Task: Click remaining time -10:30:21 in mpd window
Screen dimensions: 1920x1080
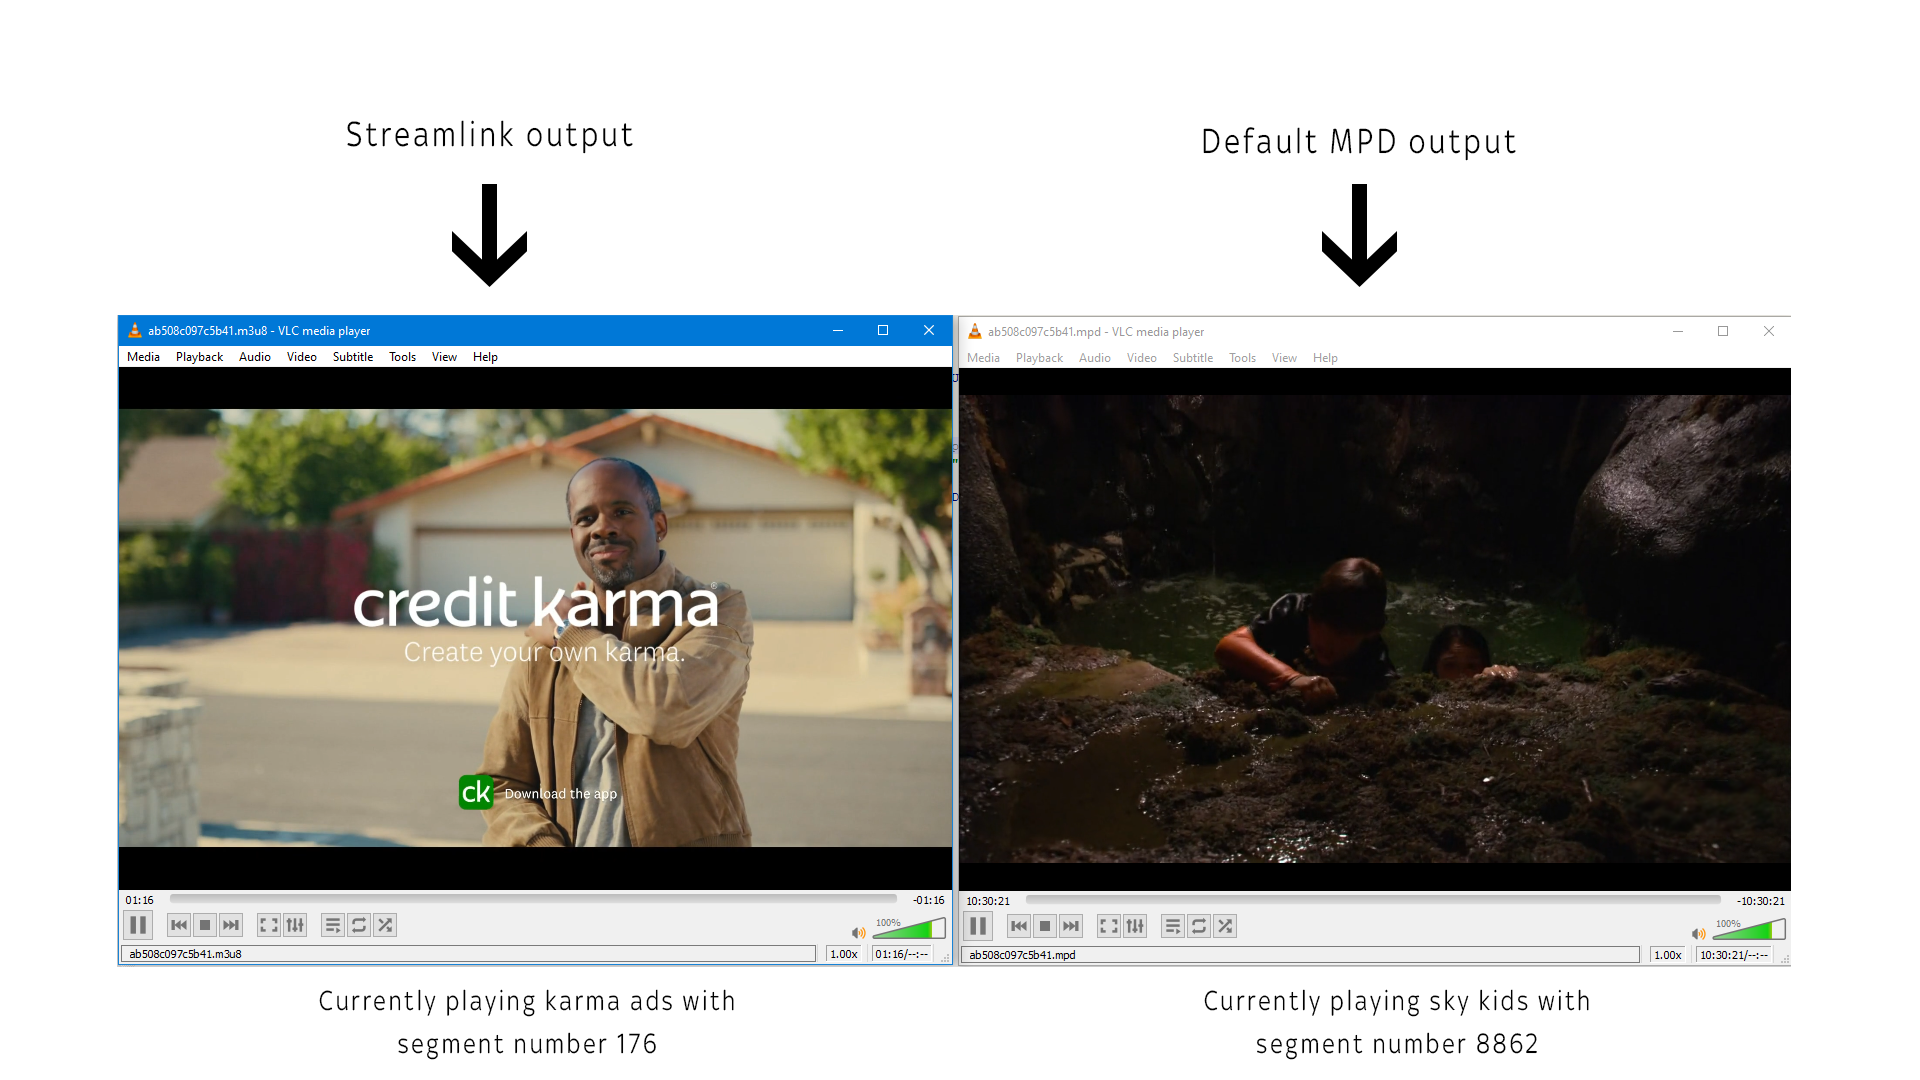Action: [1761, 901]
